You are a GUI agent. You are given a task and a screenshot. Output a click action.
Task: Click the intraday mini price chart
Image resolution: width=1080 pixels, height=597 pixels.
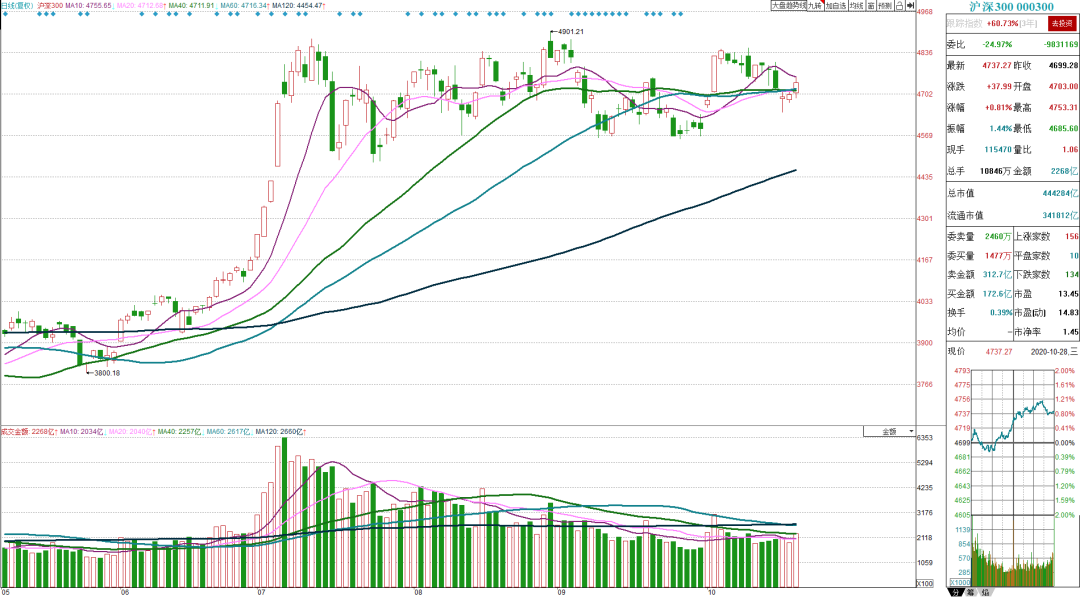tap(1012, 443)
